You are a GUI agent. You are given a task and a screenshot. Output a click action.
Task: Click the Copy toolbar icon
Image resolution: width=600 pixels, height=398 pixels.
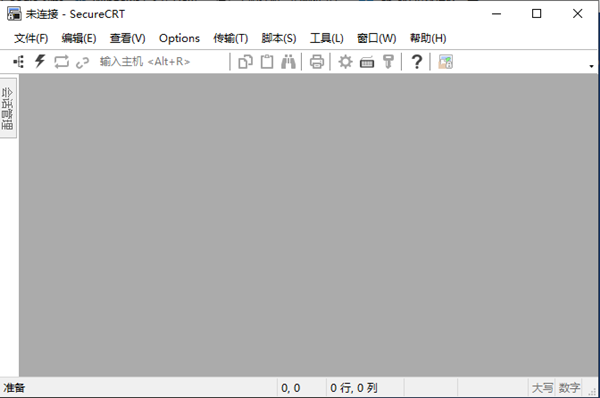point(245,62)
